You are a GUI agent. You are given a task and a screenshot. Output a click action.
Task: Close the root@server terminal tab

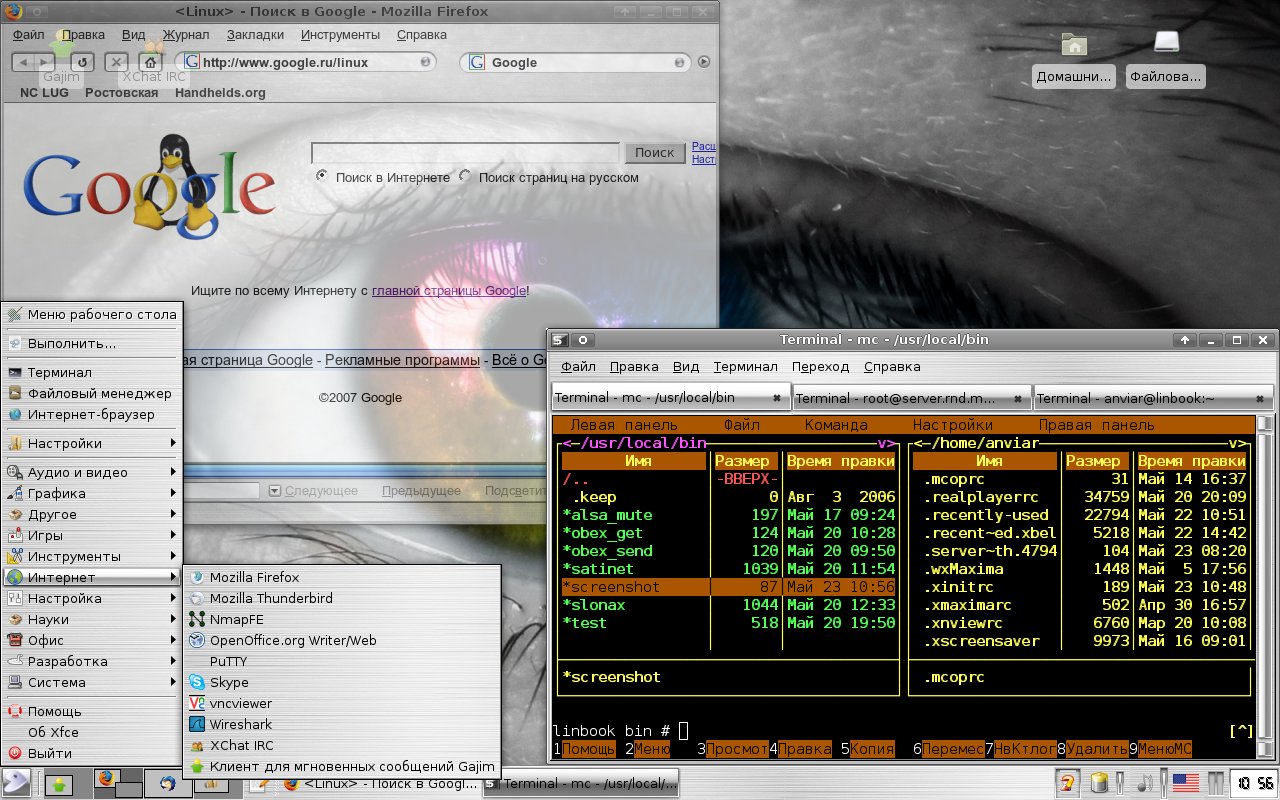[1018, 398]
